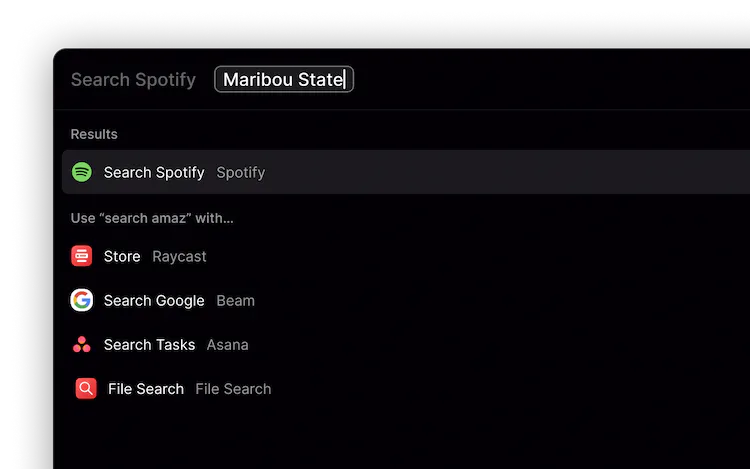Open the Store command title
This screenshot has height=469, width=750.
click(x=122, y=256)
